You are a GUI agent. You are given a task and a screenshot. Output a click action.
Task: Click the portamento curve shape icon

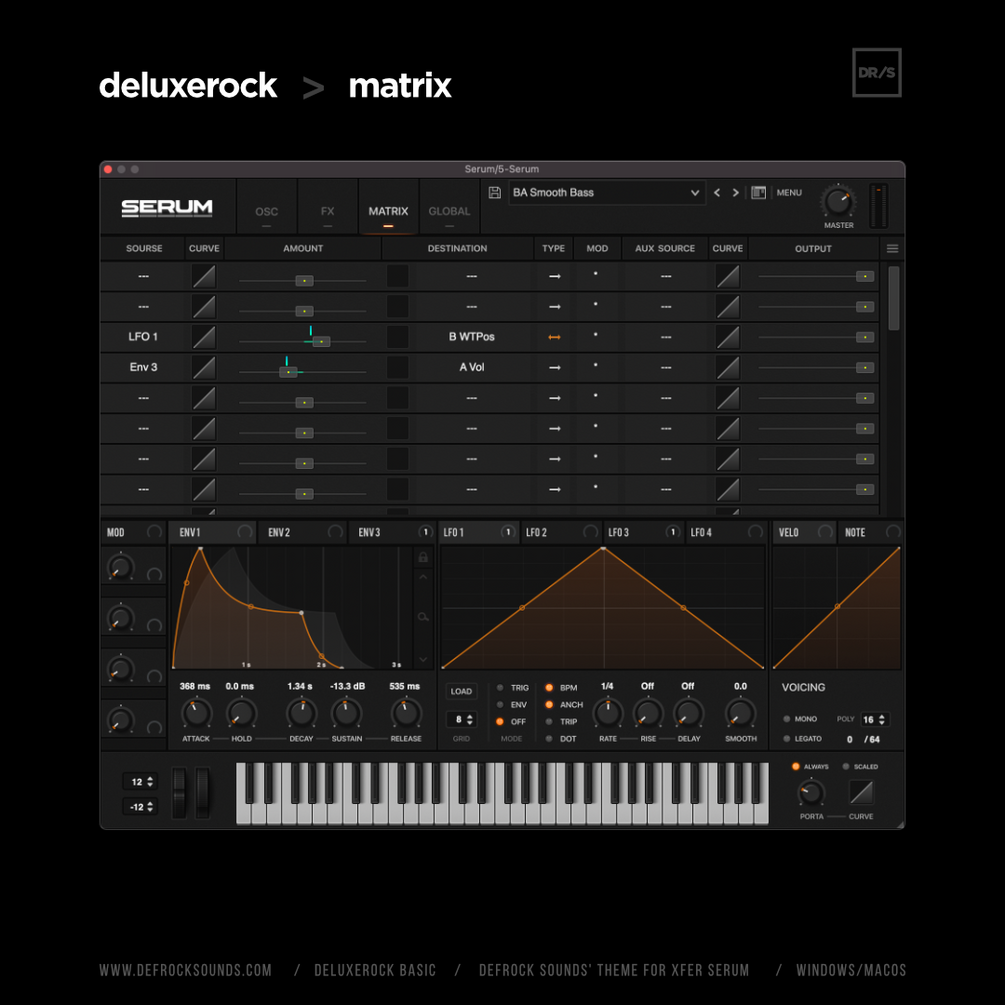tap(861, 792)
